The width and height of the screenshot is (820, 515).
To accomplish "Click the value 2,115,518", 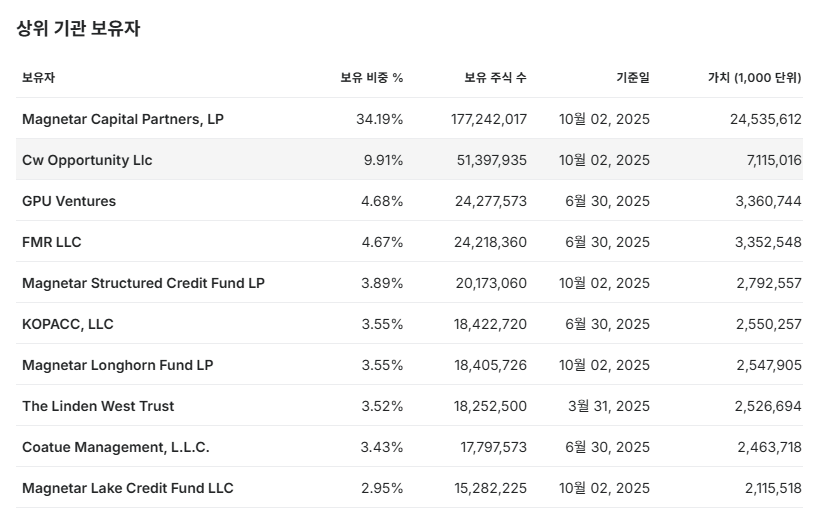I will (x=773, y=488).
